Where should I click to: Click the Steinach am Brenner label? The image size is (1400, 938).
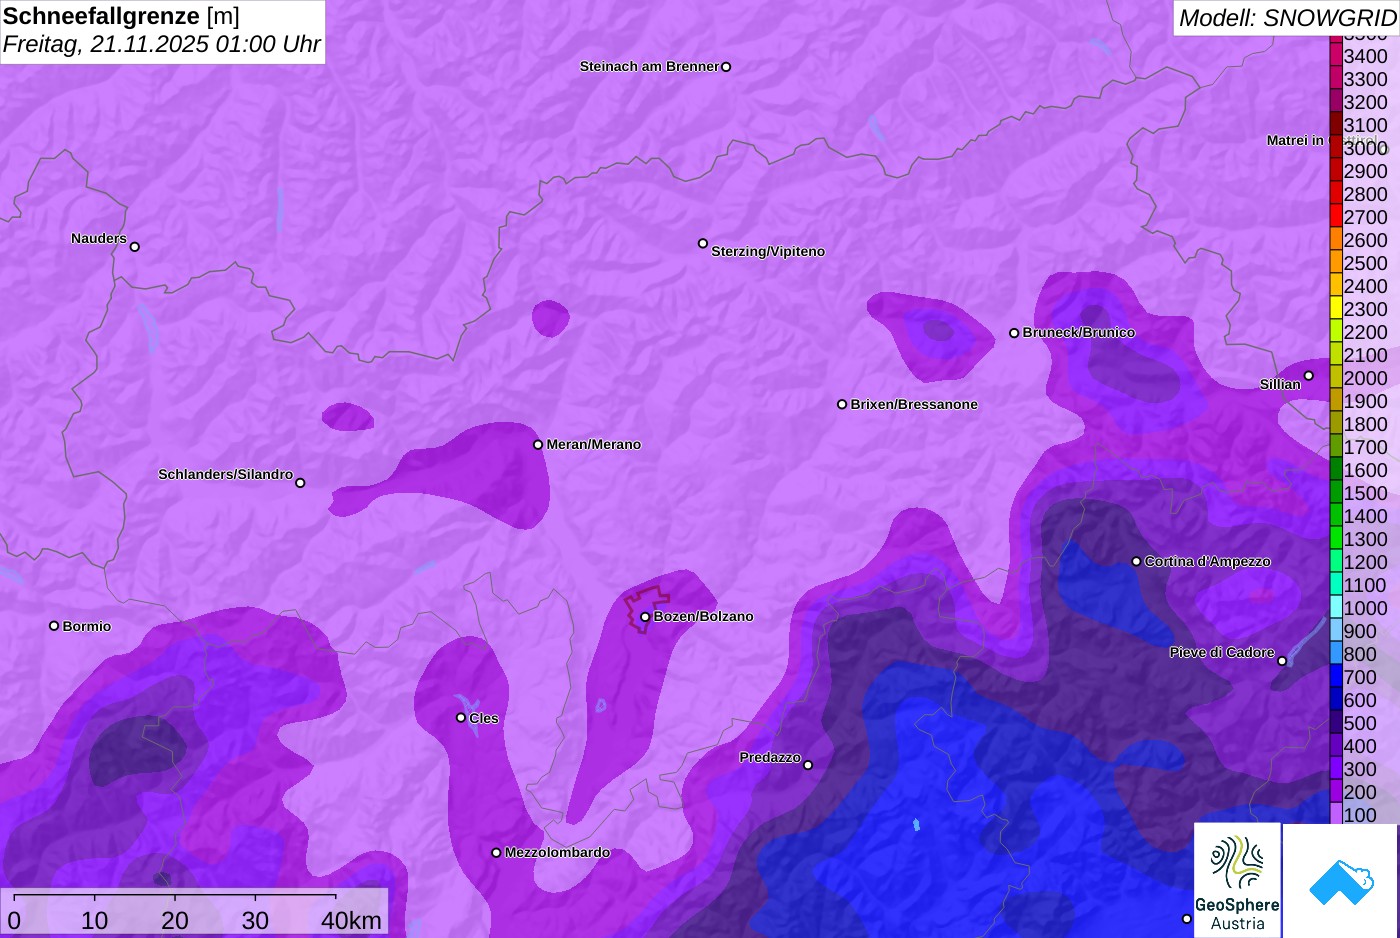(x=649, y=67)
